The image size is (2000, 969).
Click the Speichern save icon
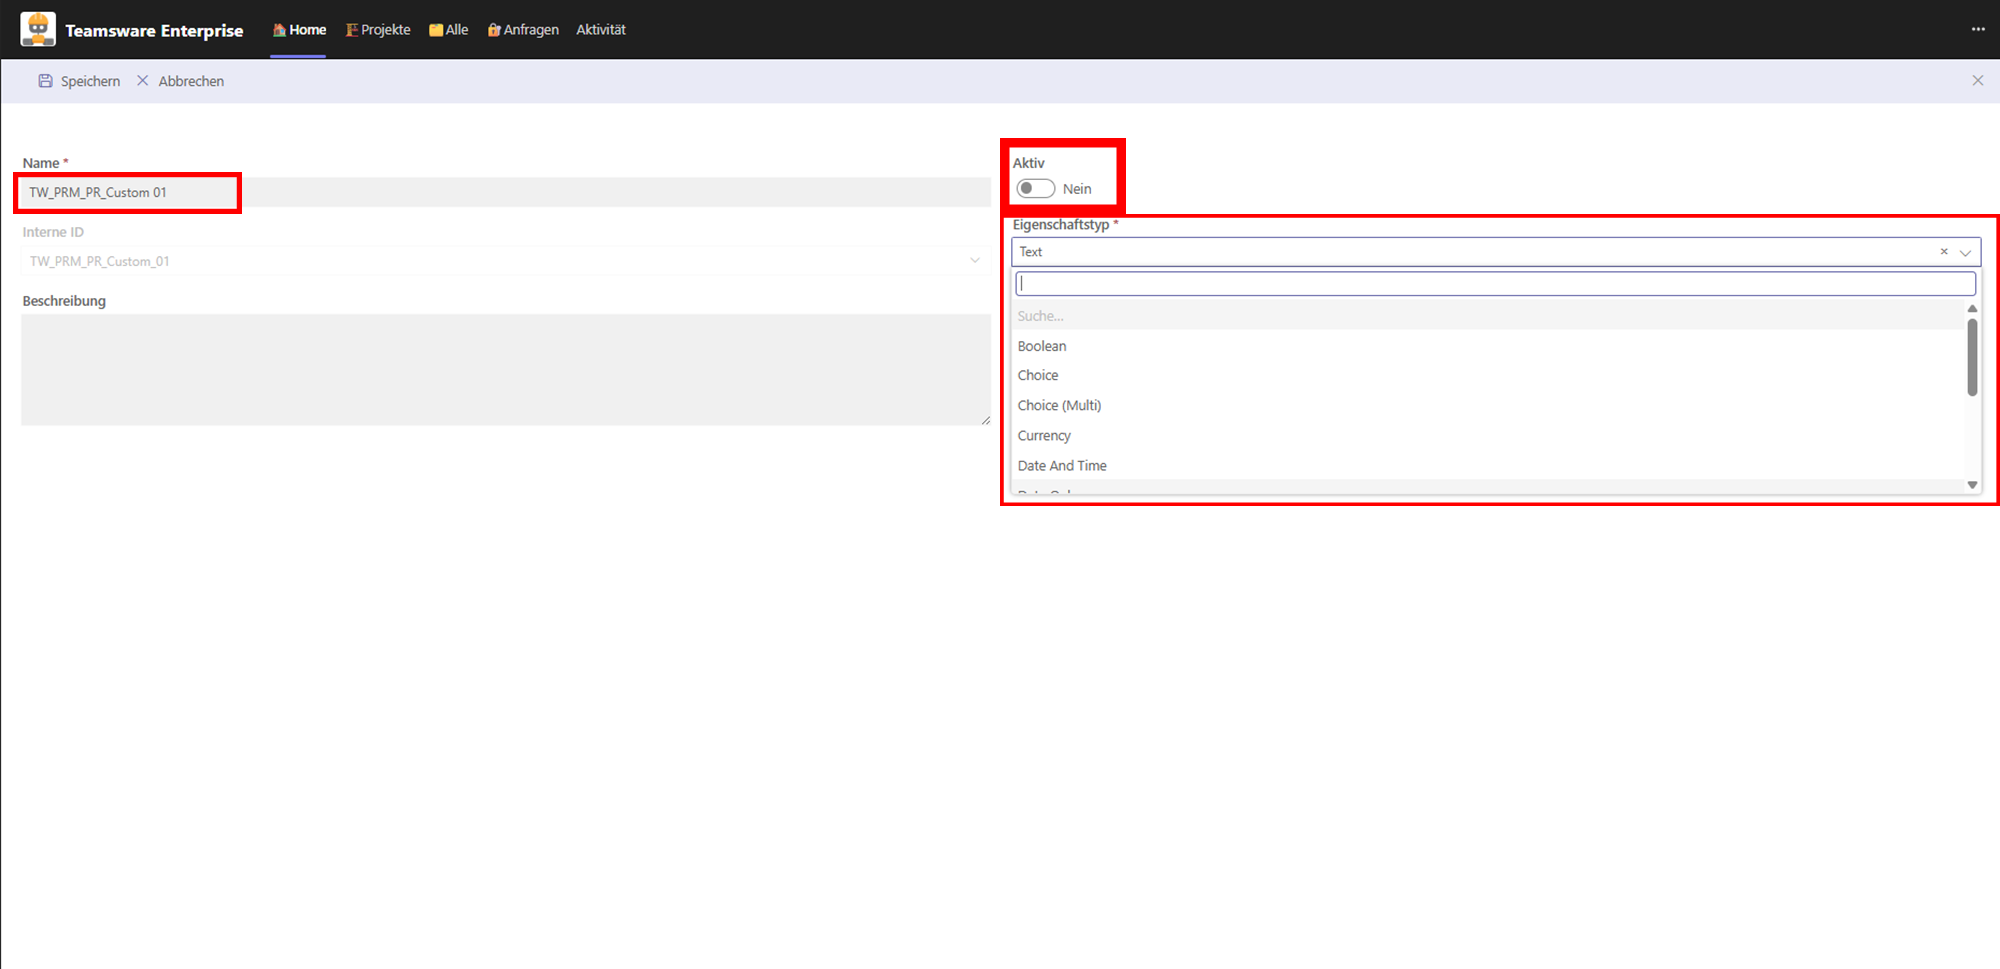[45, 81]
